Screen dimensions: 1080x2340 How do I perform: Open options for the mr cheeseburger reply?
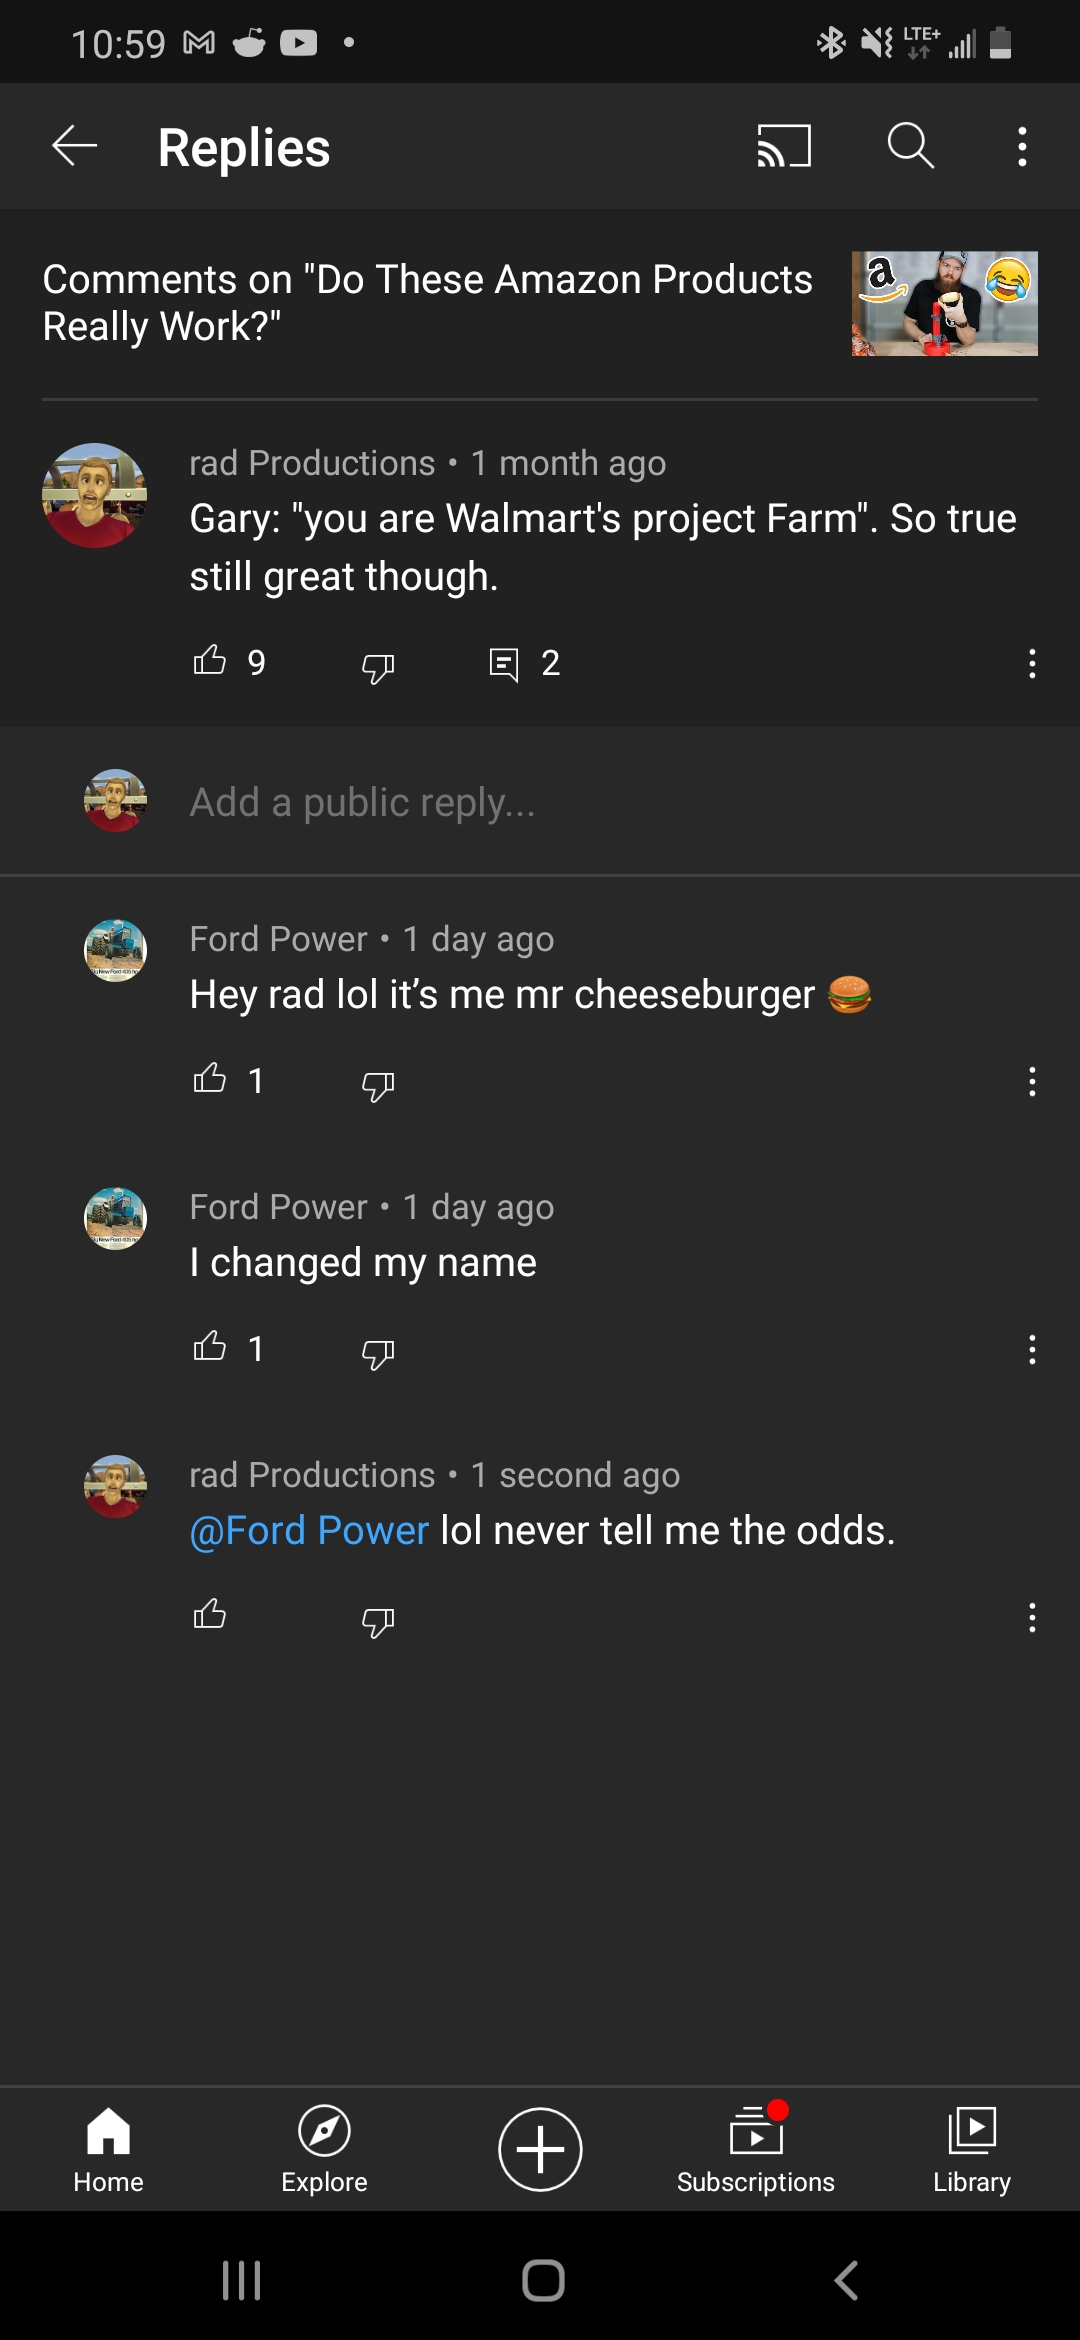pyautogui.click(x=1032, y=1081)
